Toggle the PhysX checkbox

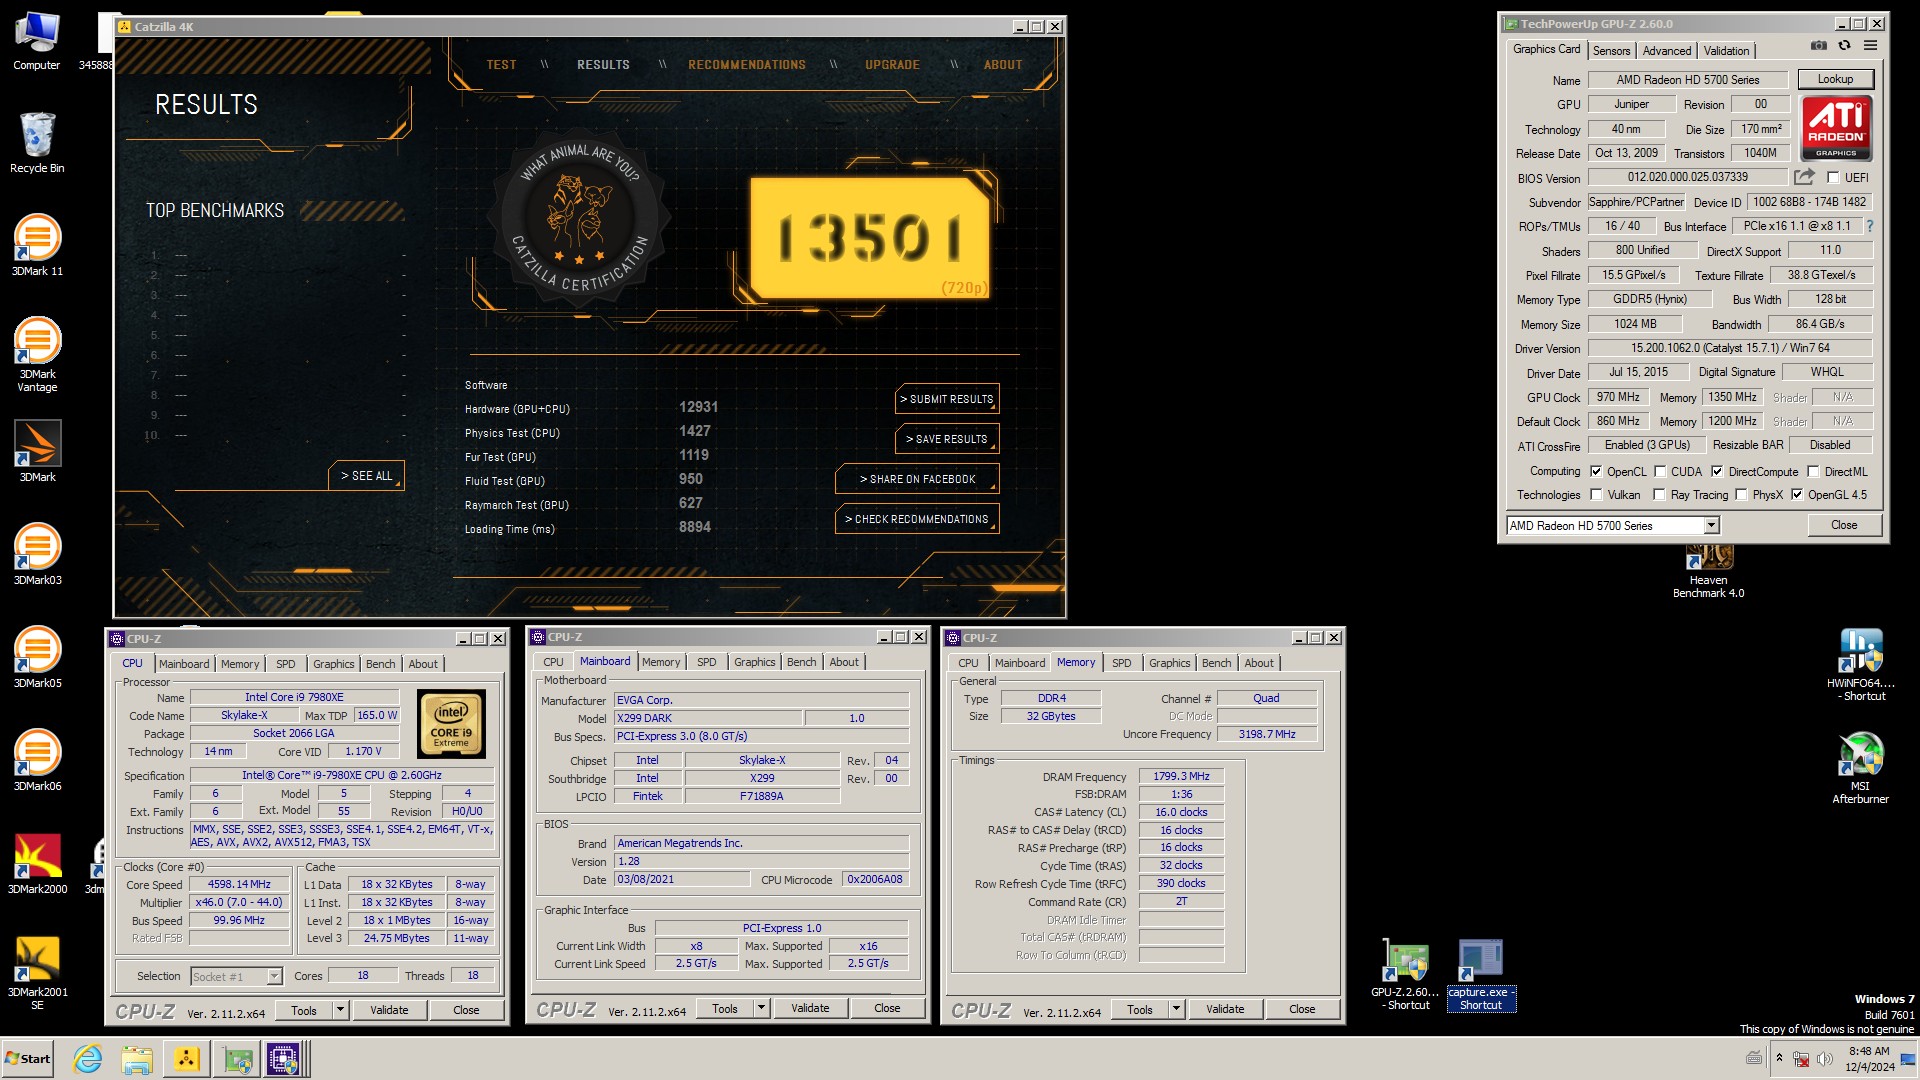pyautogui.click(x=1741, y=494)
